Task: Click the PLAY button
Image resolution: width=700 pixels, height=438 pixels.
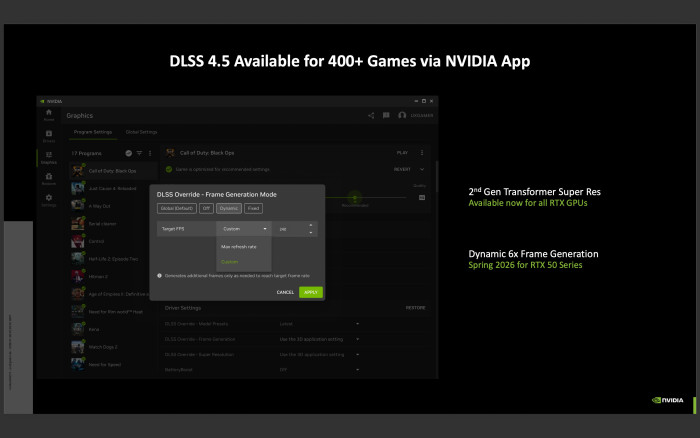Action: point(402,153)
